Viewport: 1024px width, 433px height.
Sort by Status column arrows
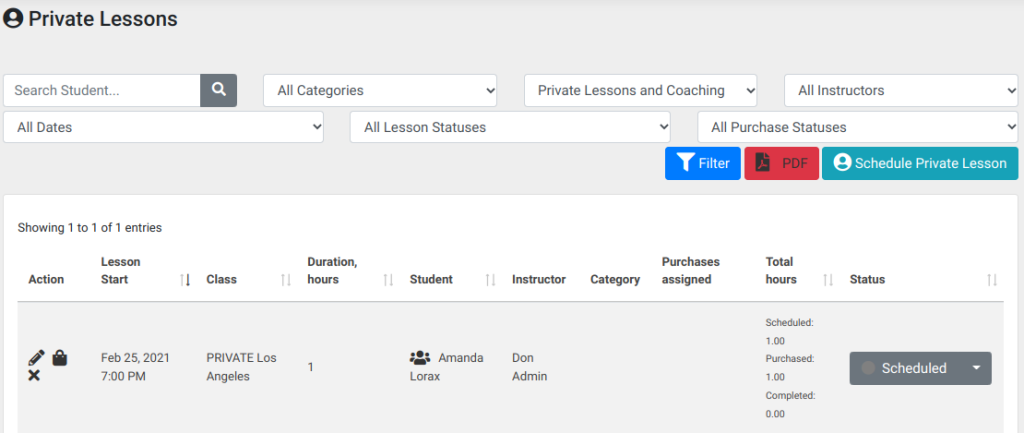tap(992, 280)
